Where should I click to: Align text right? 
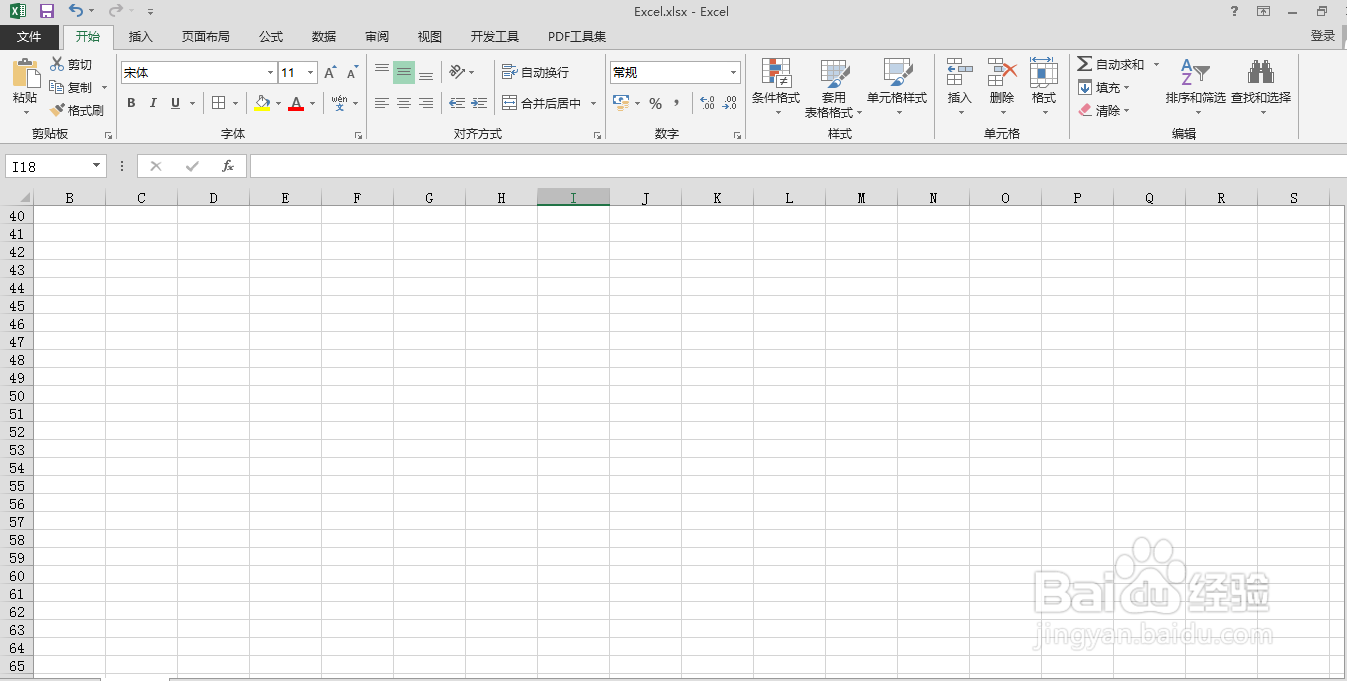[426, 103]
